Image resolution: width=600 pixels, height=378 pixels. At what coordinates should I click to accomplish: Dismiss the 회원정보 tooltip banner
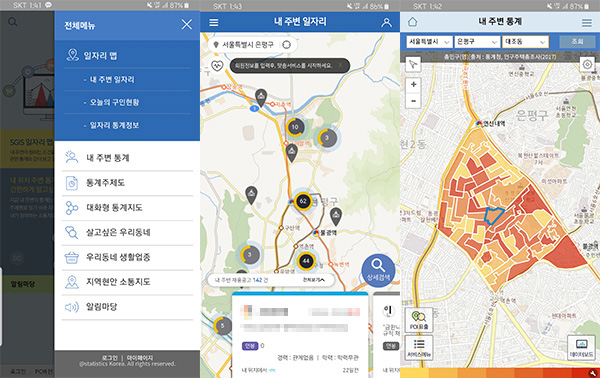click(340, 65)
